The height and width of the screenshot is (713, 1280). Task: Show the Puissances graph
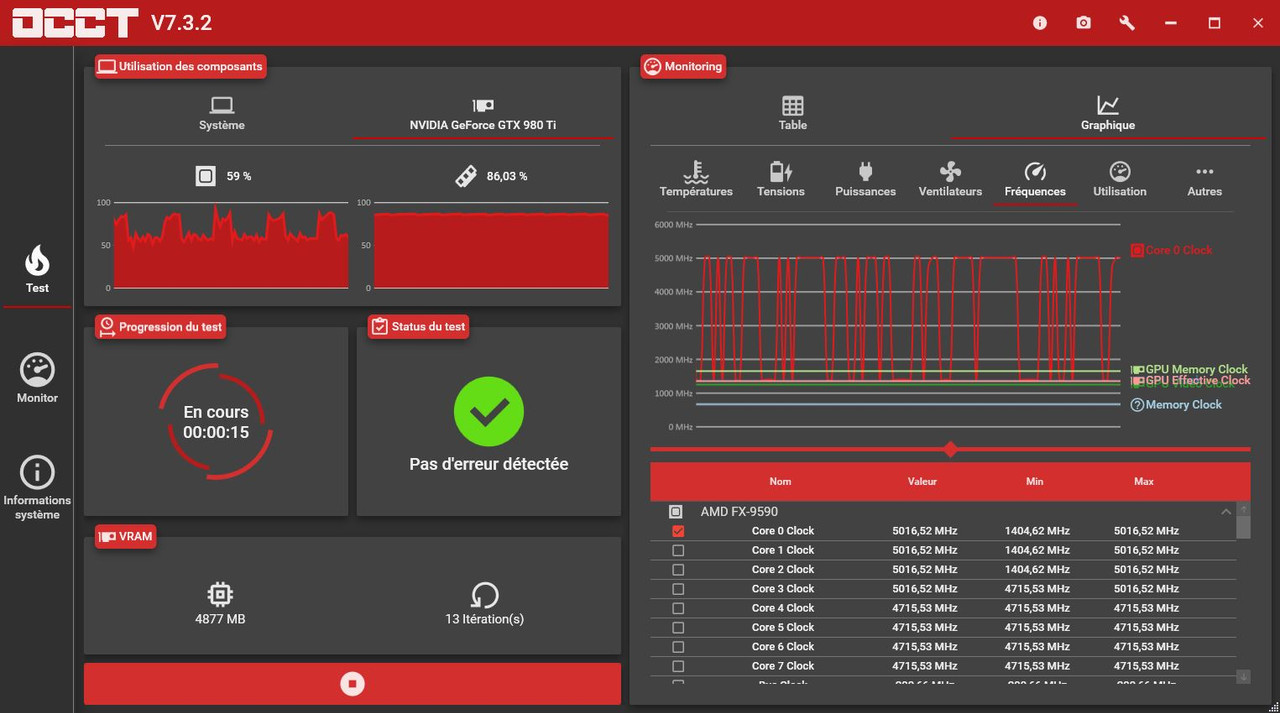tap(865, 180)
